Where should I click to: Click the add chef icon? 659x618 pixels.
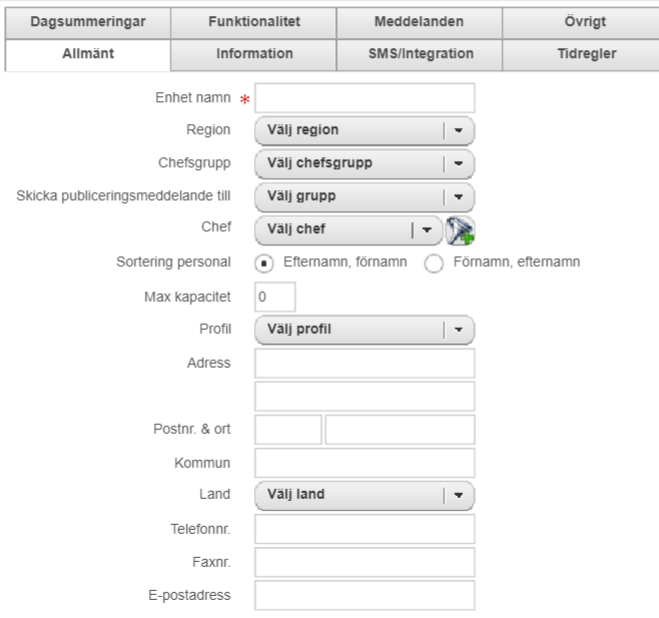tap(460, 229)
